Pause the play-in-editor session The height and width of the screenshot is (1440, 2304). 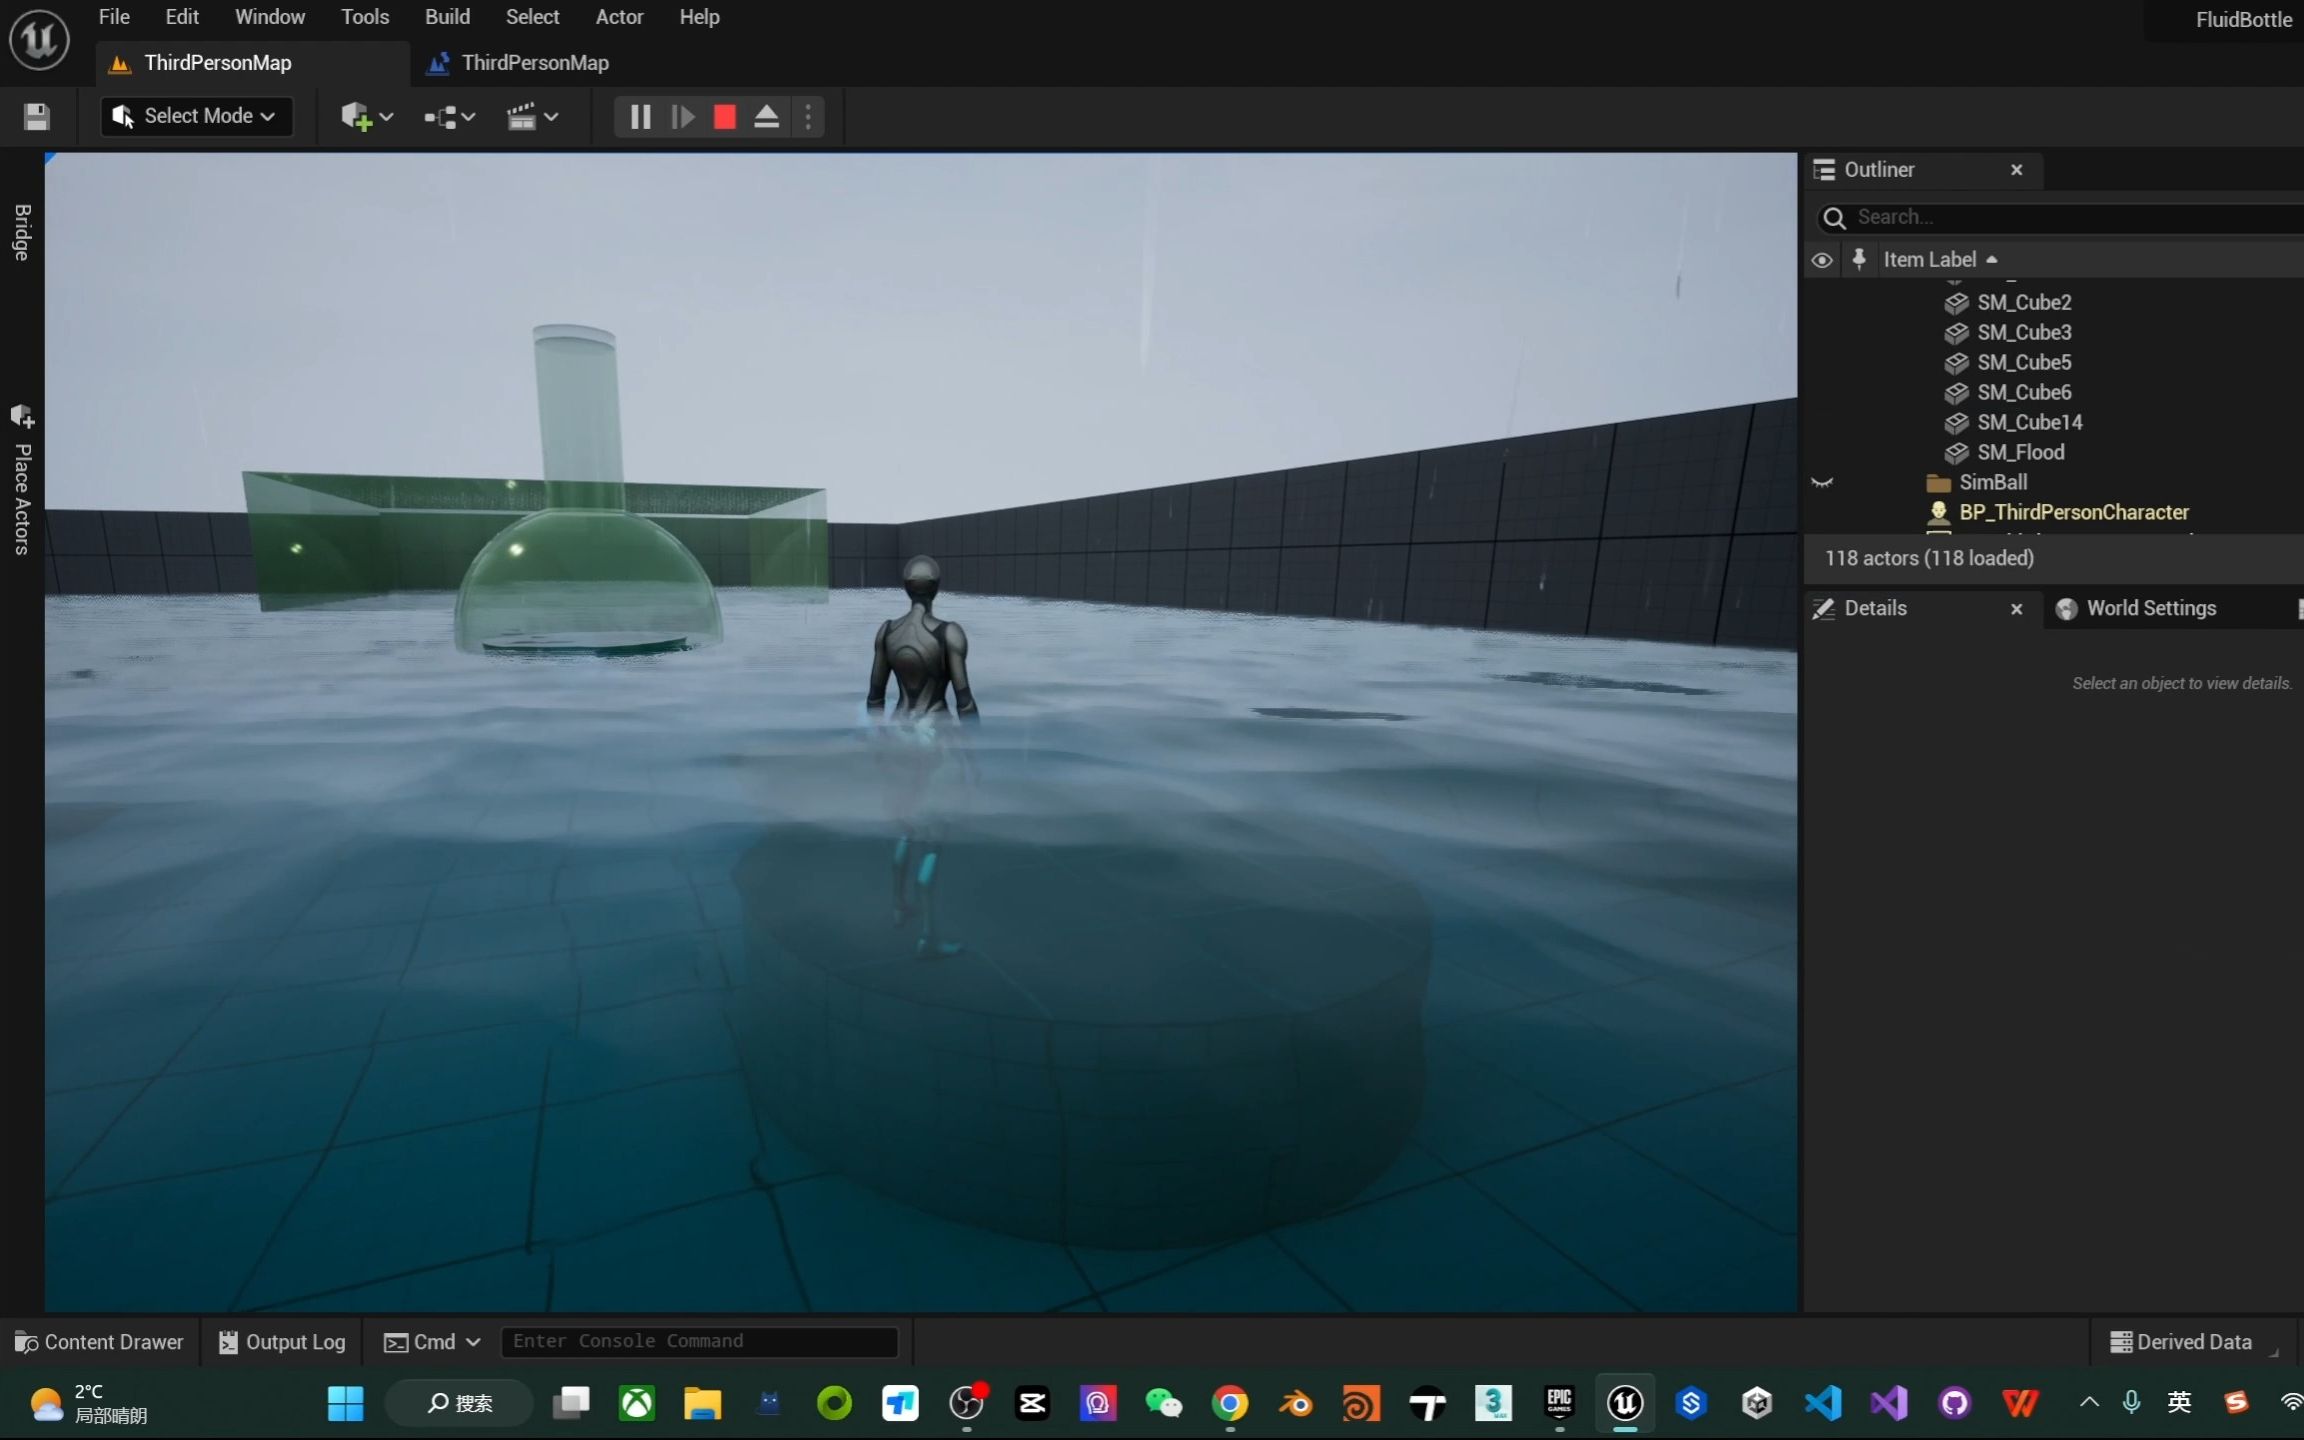point(639,117)
